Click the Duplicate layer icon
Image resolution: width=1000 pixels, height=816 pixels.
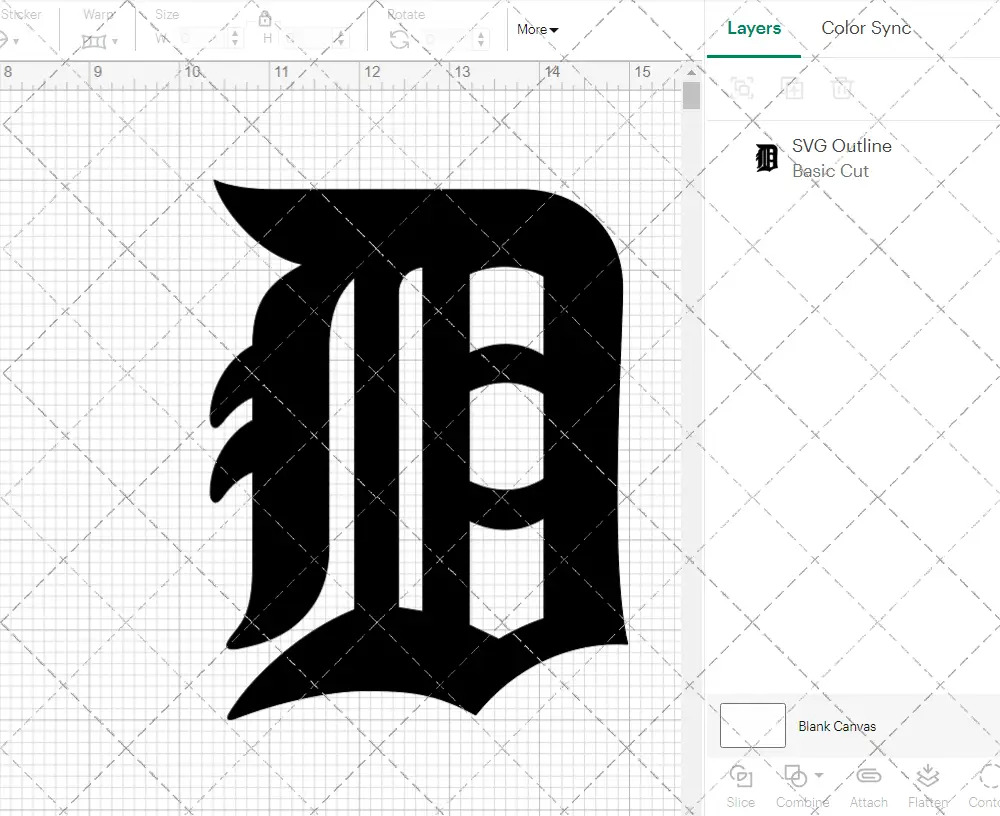pos(792,88)
